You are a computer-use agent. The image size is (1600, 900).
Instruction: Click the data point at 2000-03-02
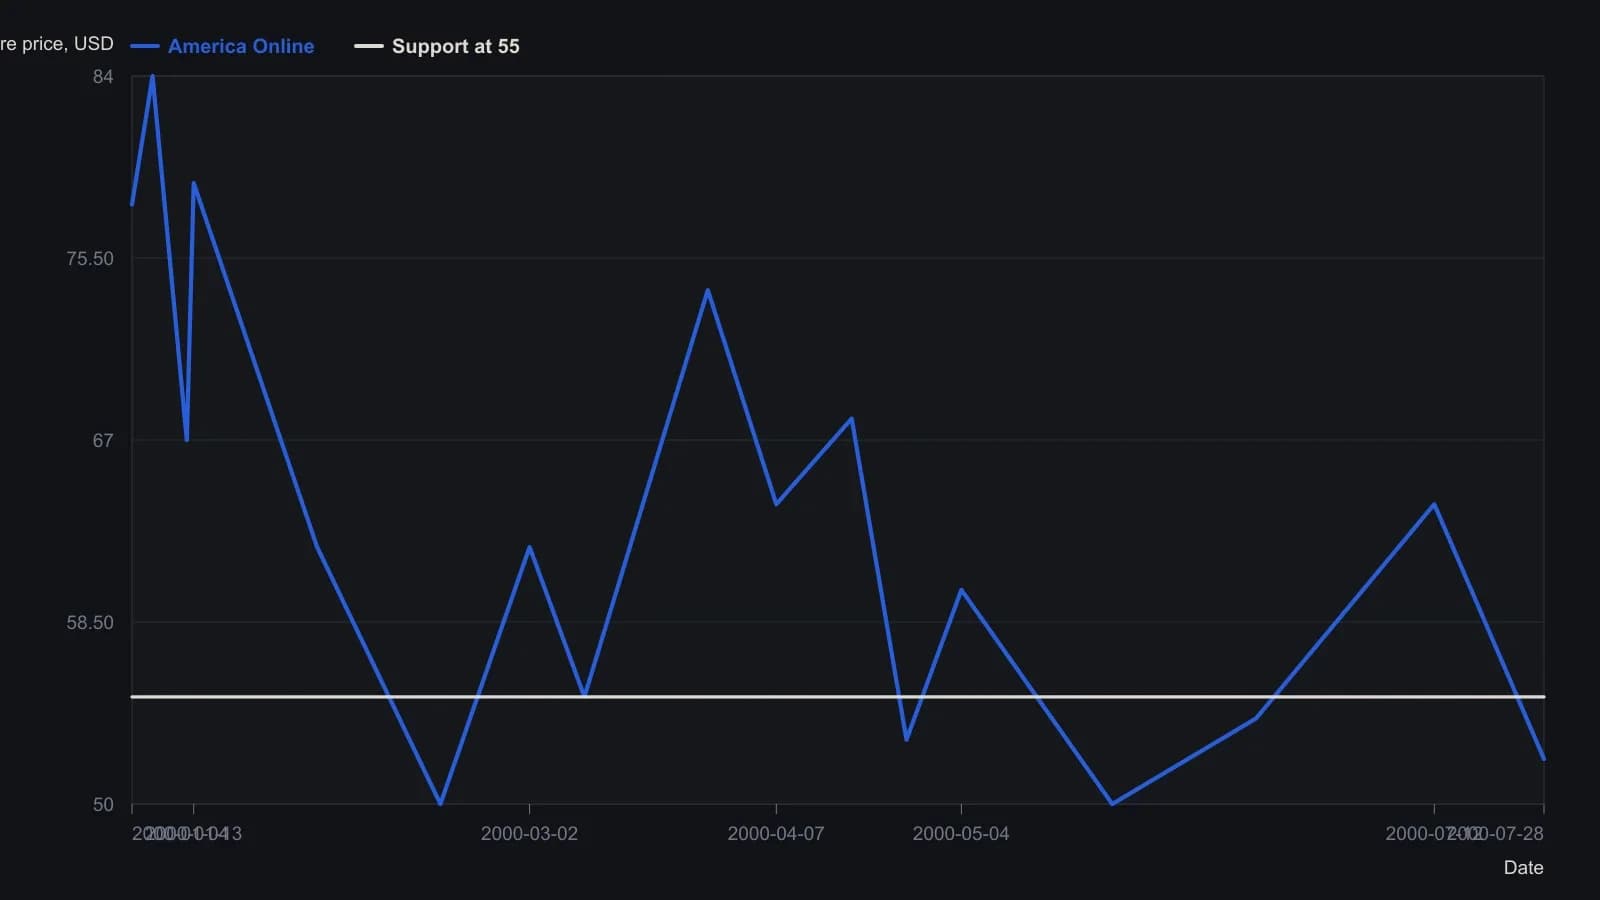point(529,547)
